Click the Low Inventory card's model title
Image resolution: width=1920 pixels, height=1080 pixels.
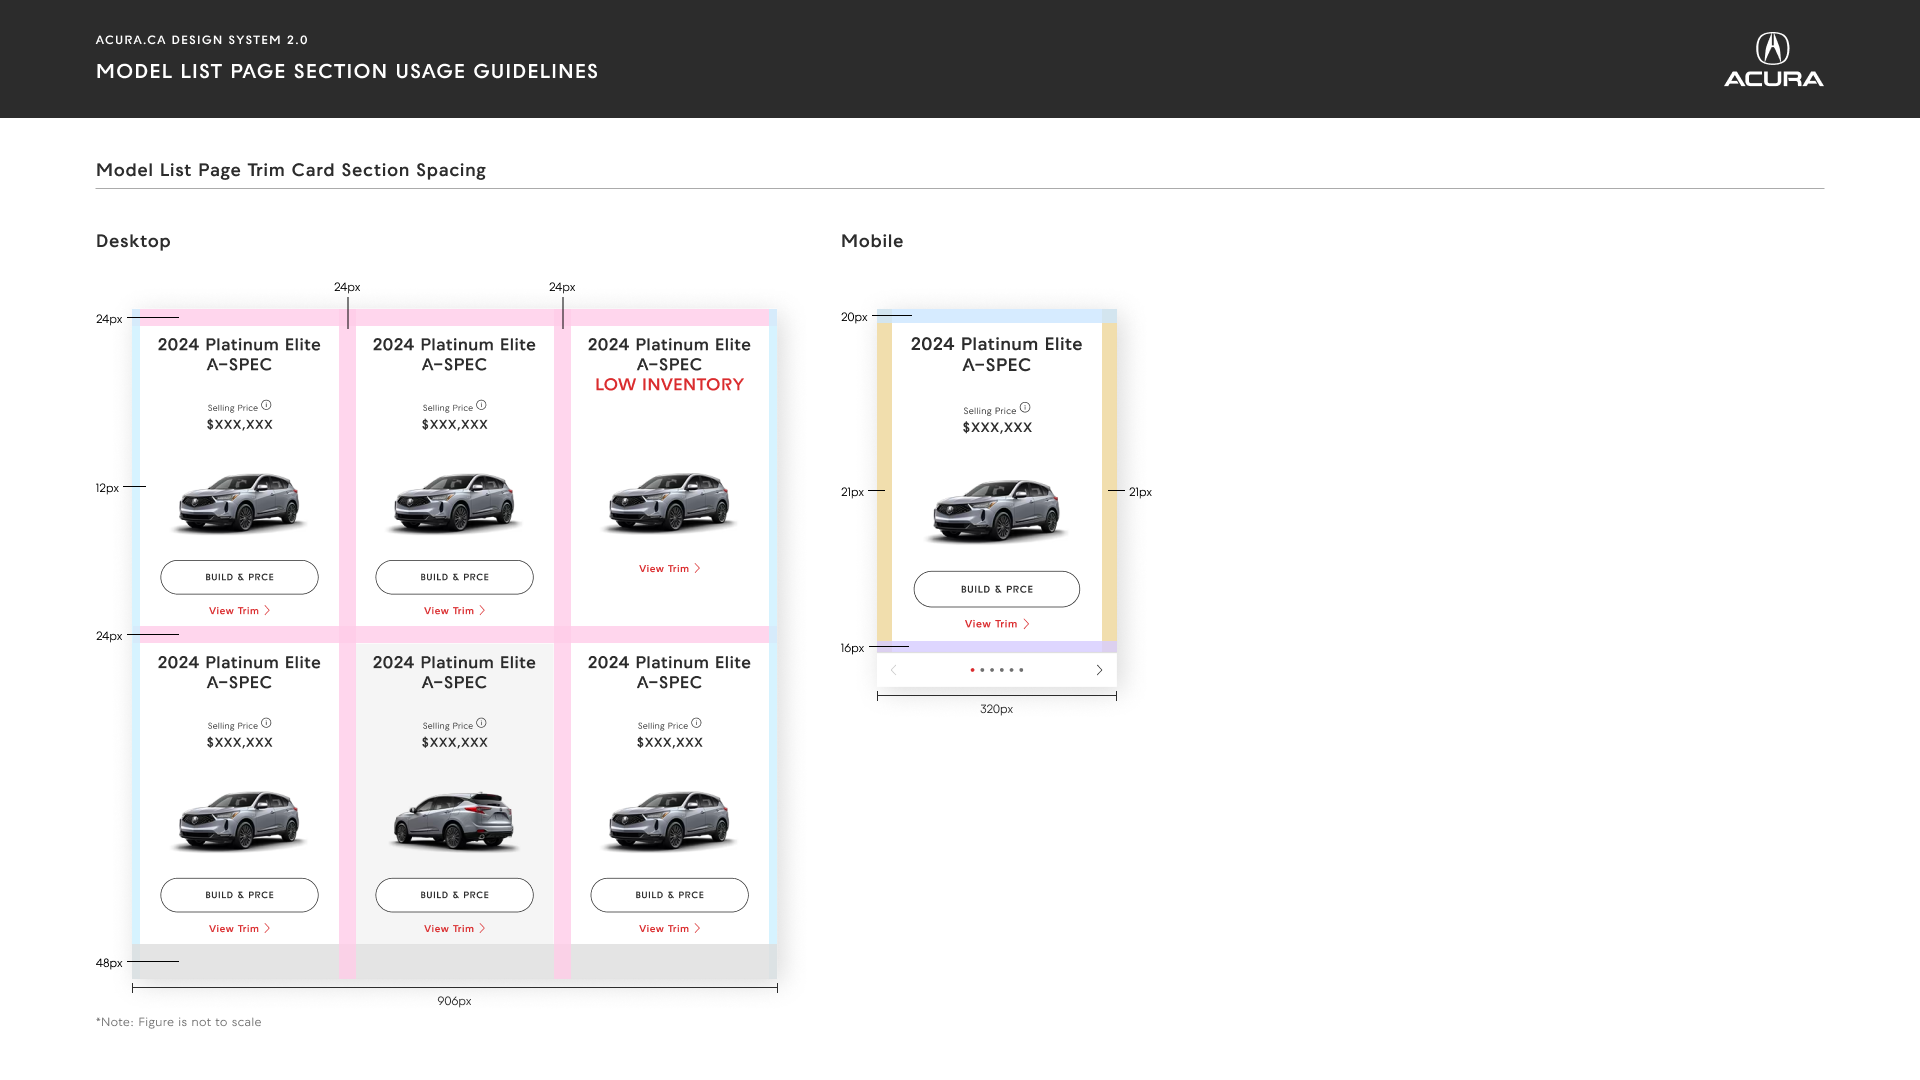click(x=669, y=354)
